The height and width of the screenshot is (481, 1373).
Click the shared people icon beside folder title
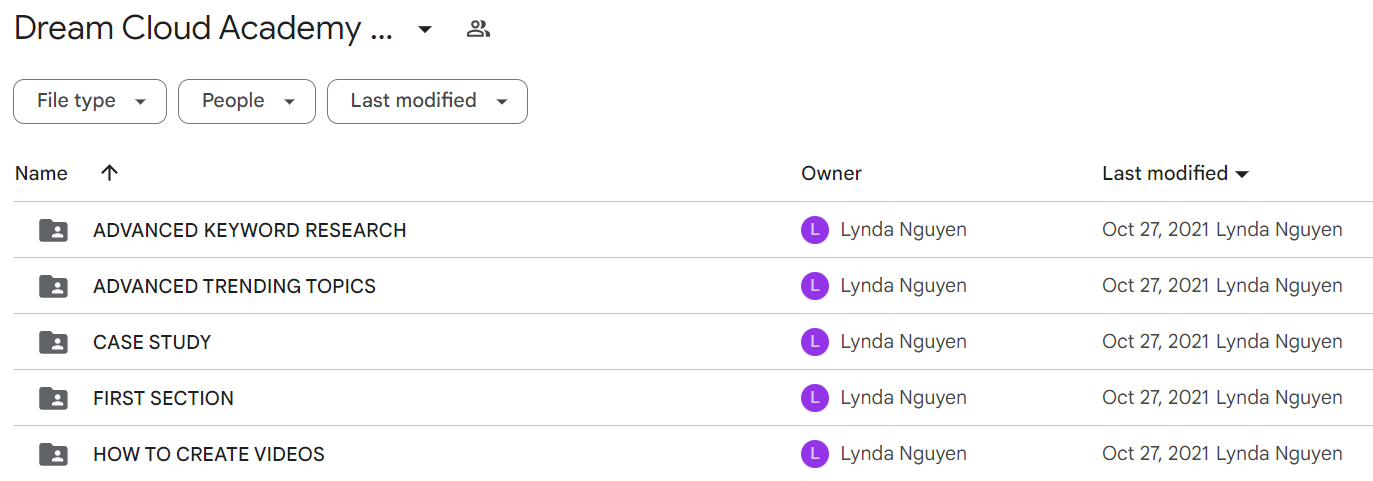(478, 29)
